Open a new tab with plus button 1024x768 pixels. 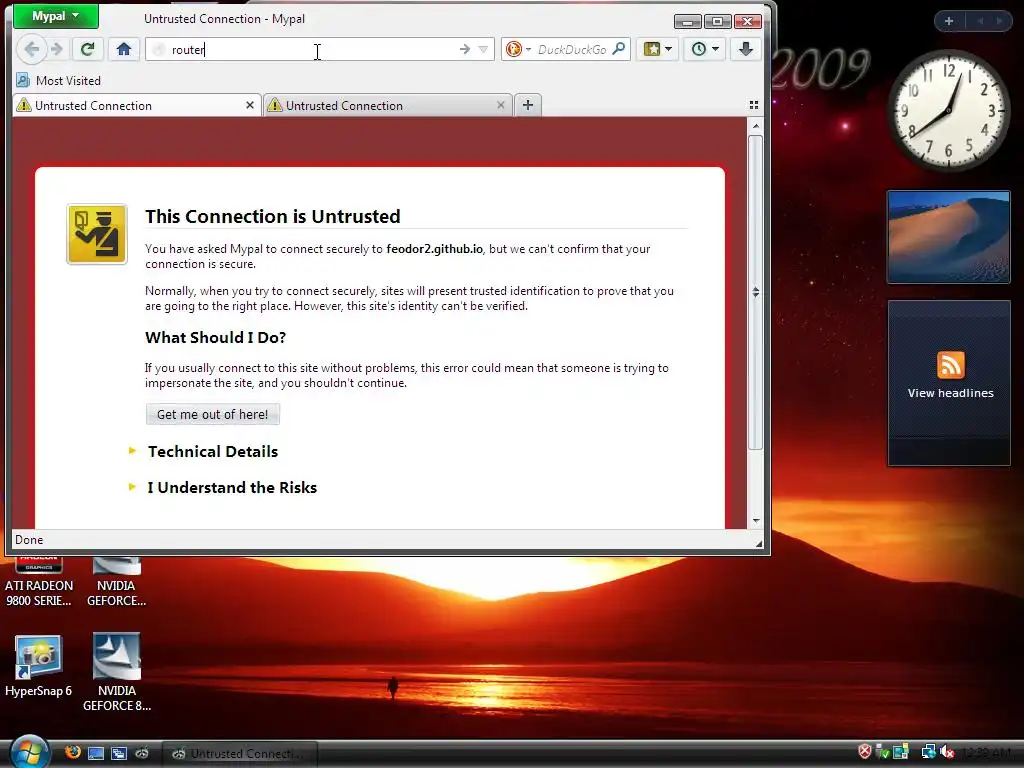pyautogui.click(x=528, y=105)
